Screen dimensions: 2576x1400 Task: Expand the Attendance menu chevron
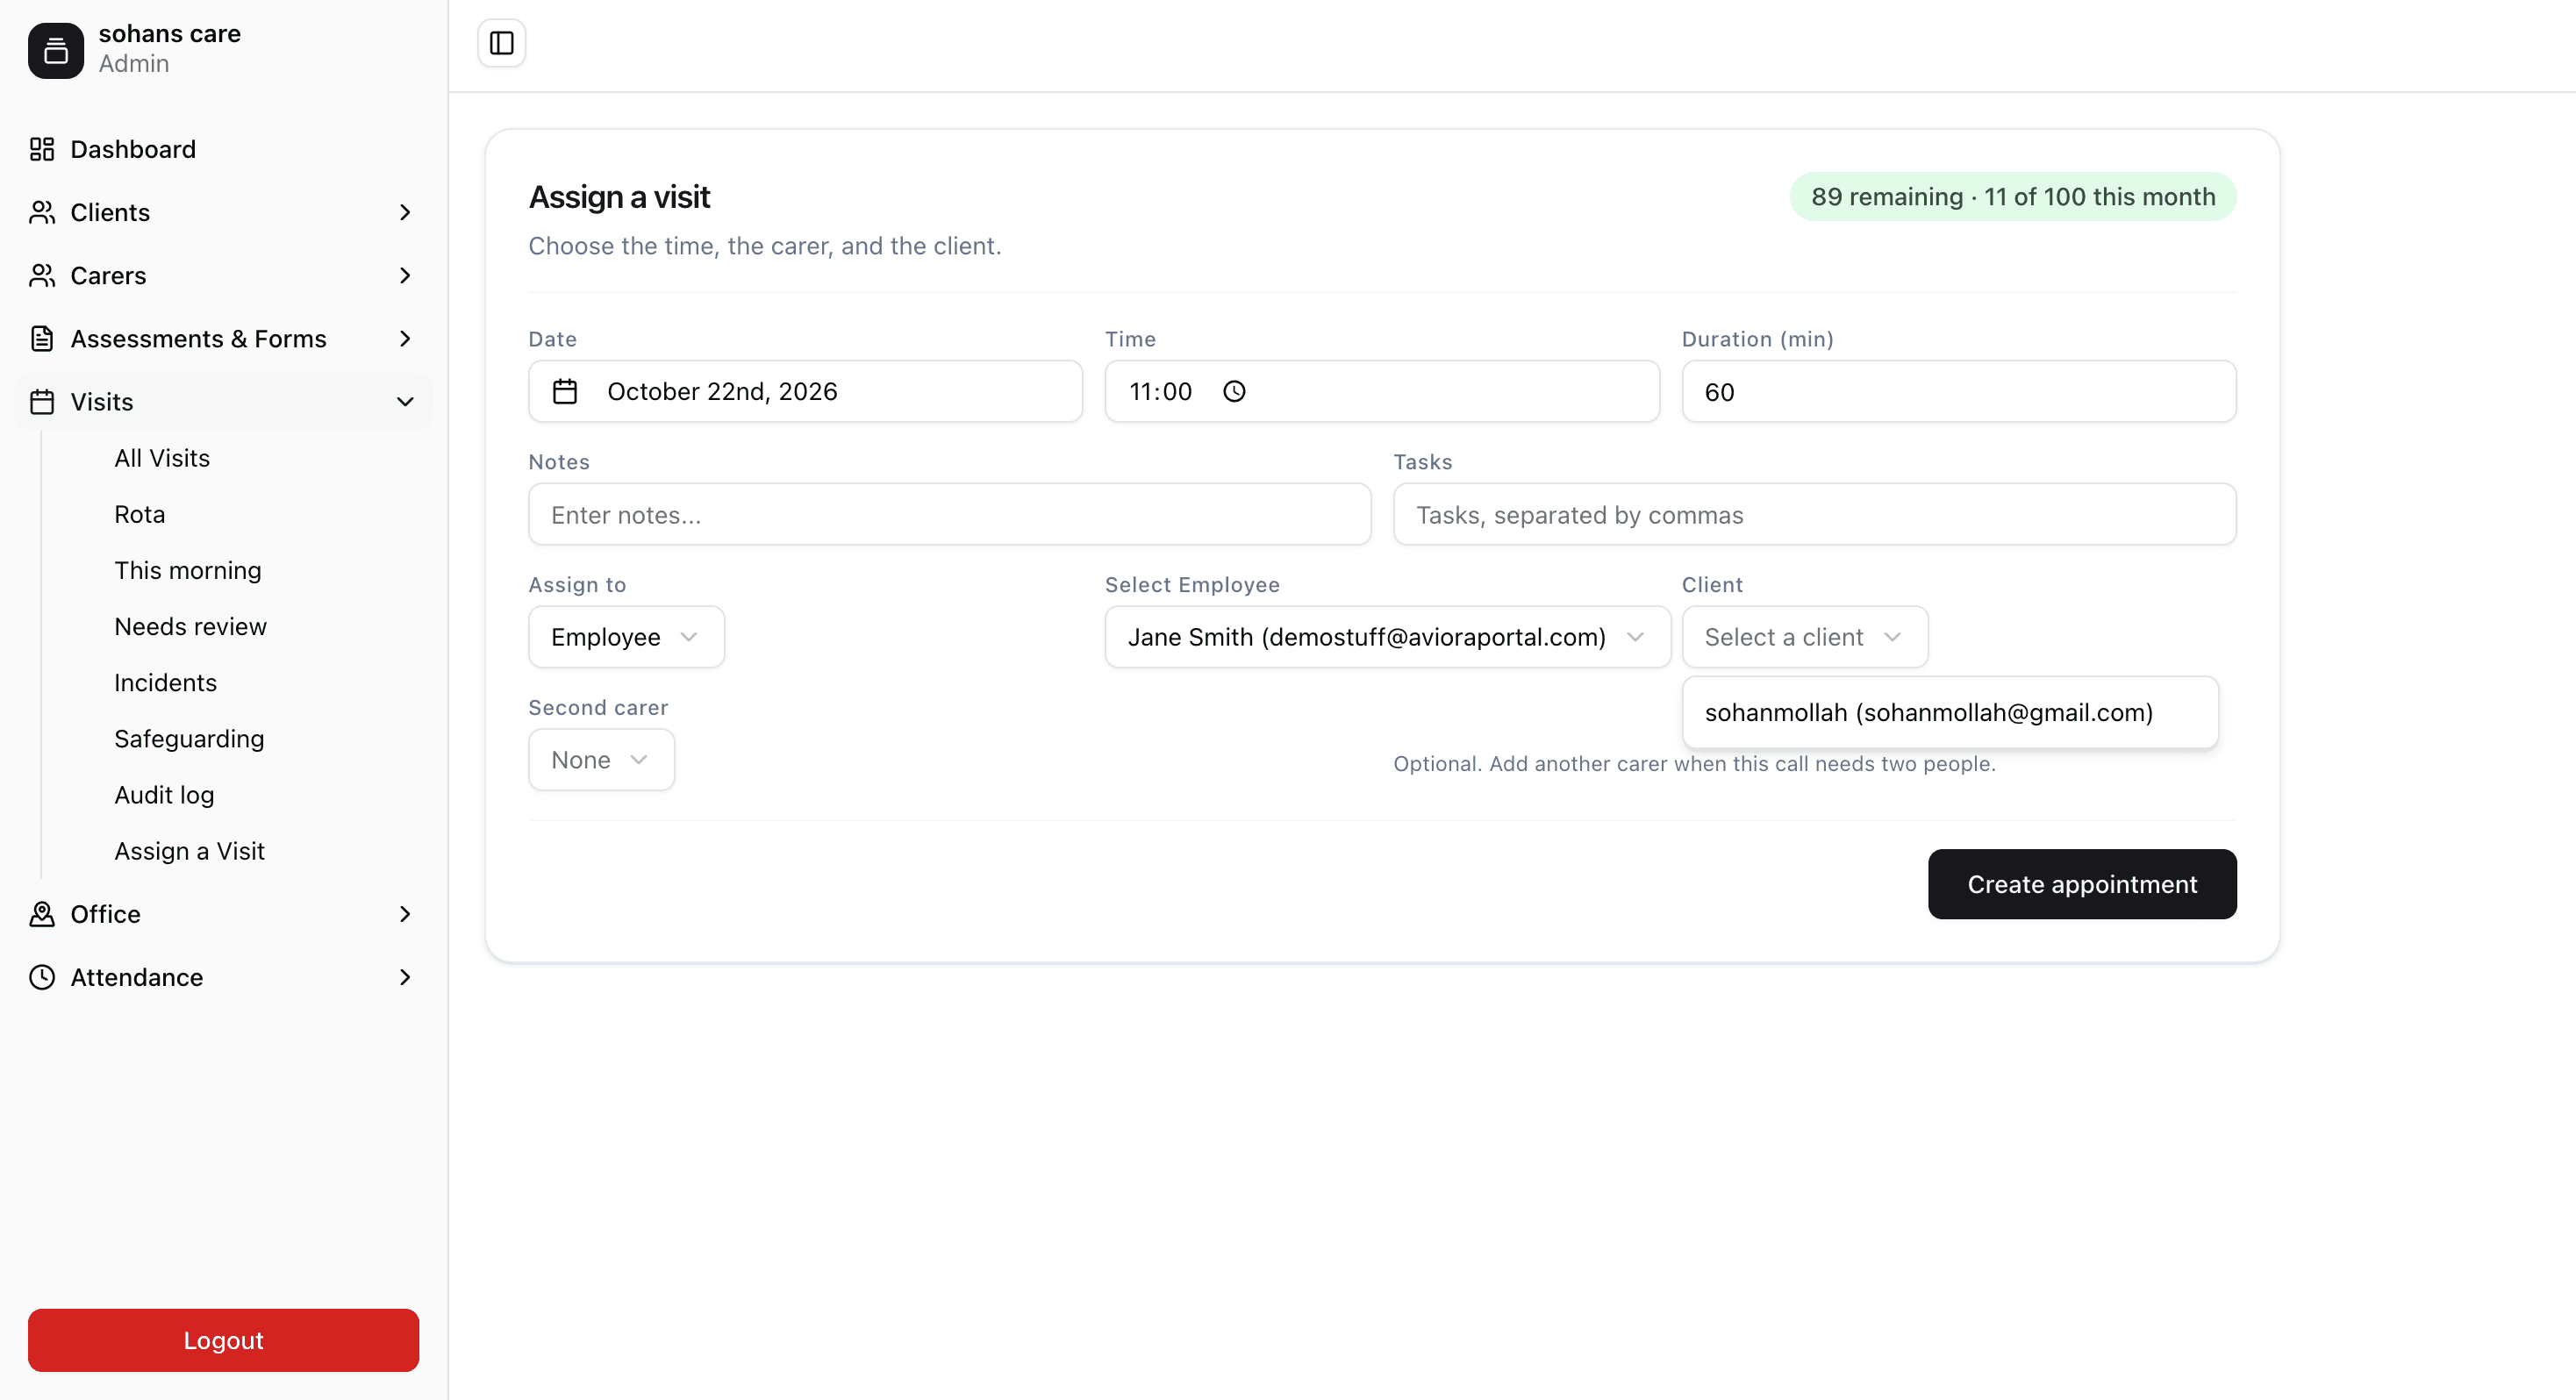[x=405, y=977]
